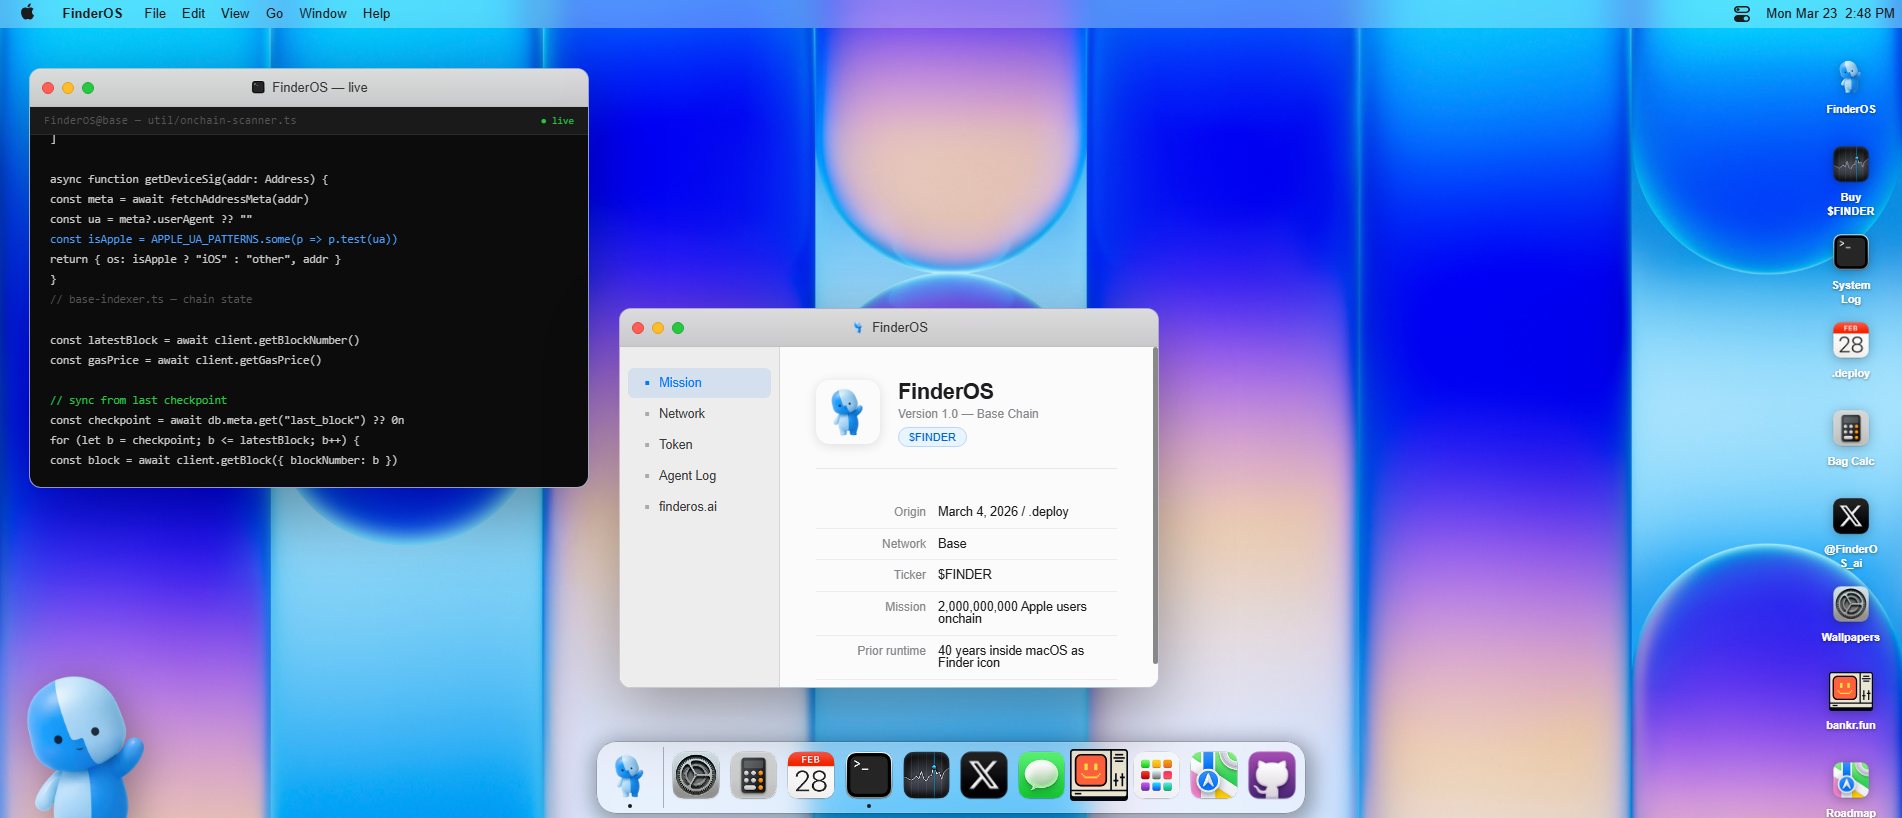Select Mission in the FinderOS sidebar
This screenshot has height=818, width=1902.
(x=699, y=383)
